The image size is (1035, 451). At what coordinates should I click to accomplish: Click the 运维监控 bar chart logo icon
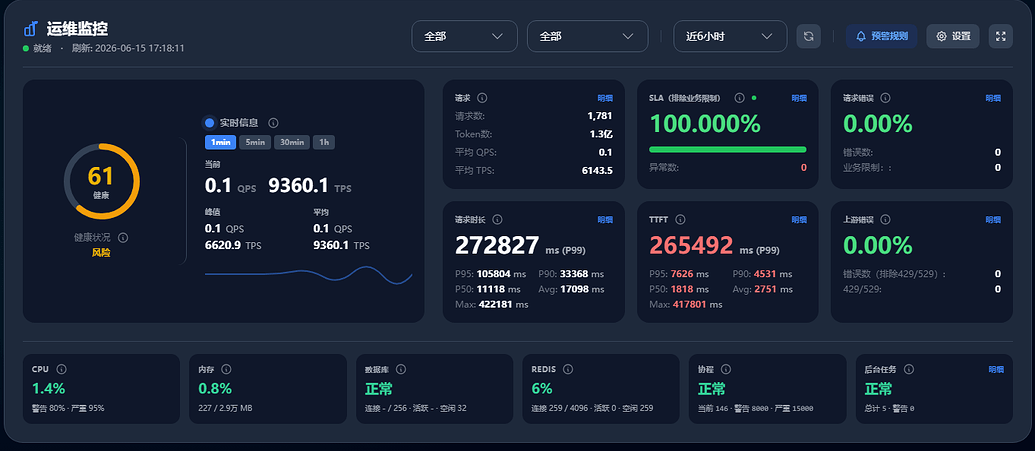tap(31, 28)
